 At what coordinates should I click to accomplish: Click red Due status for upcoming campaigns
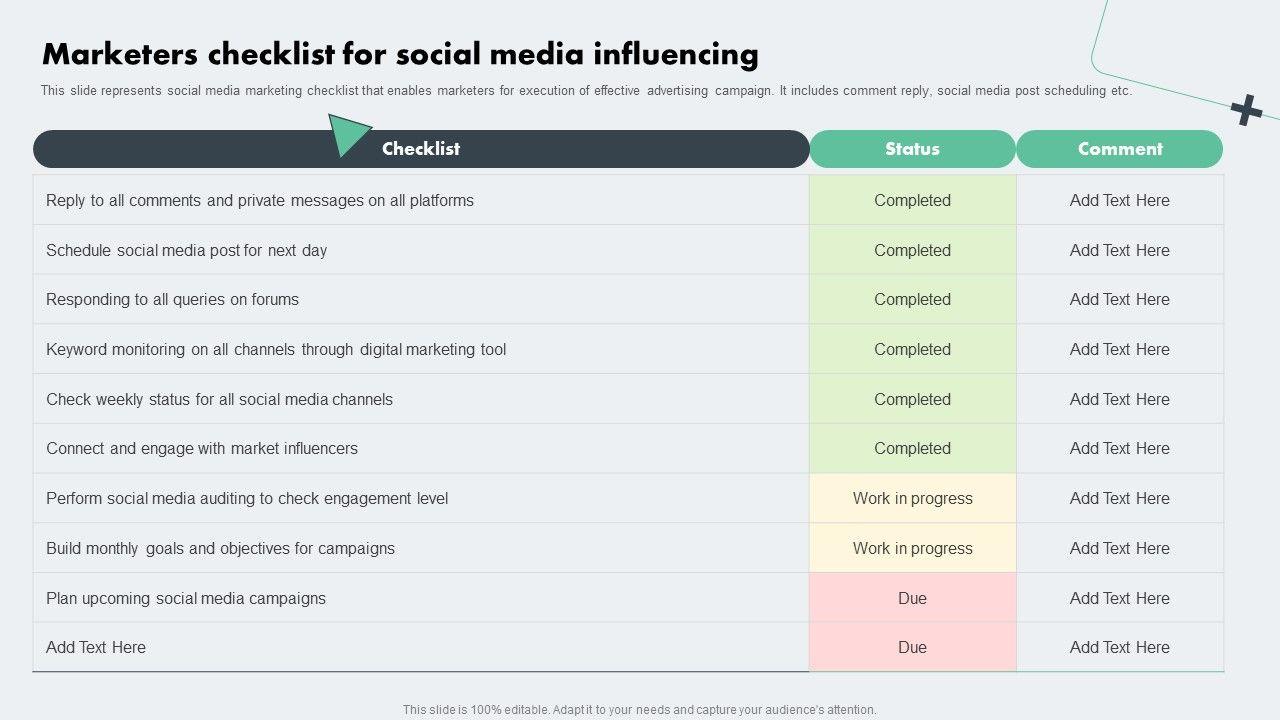click(x=912, y=598)
